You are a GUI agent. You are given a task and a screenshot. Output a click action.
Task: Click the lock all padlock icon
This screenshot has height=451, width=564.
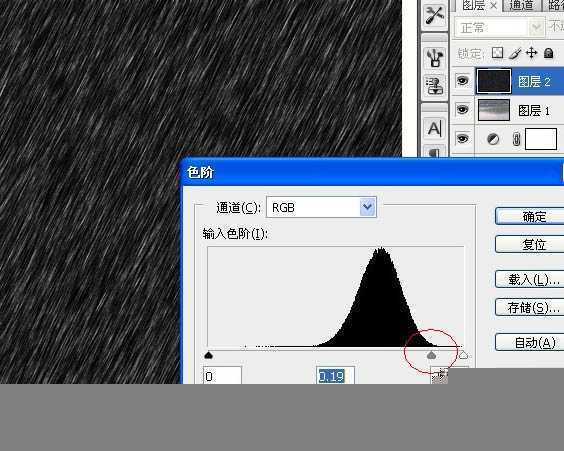548,53
